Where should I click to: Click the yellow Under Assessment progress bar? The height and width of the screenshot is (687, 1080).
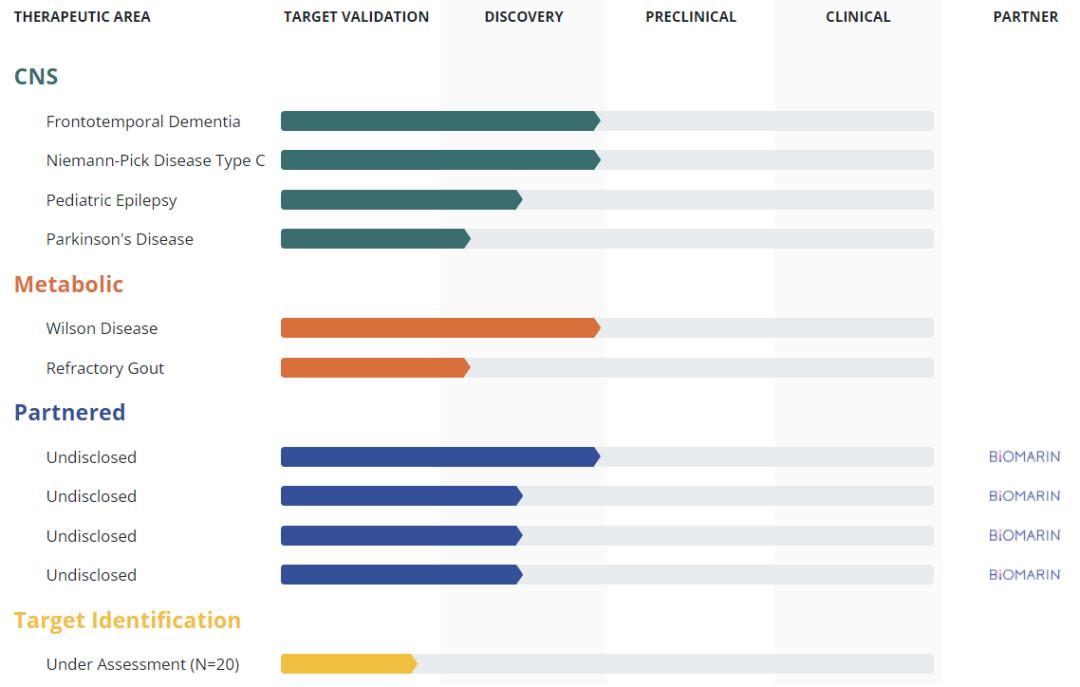click(347, 664)
